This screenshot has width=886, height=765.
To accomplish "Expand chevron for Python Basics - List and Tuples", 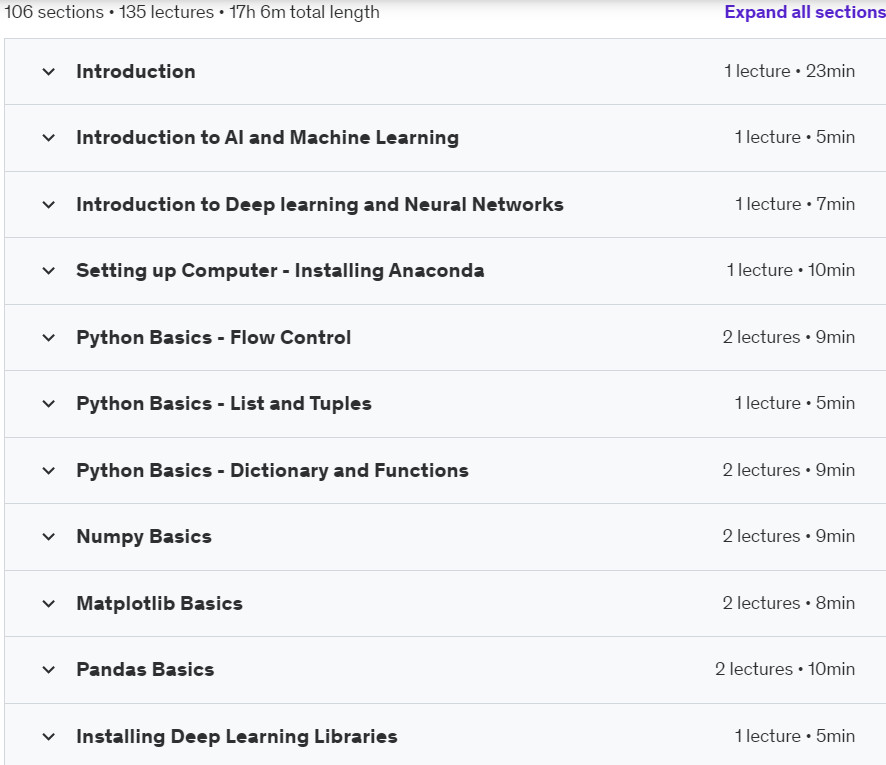I will click(x=49, y=404).
